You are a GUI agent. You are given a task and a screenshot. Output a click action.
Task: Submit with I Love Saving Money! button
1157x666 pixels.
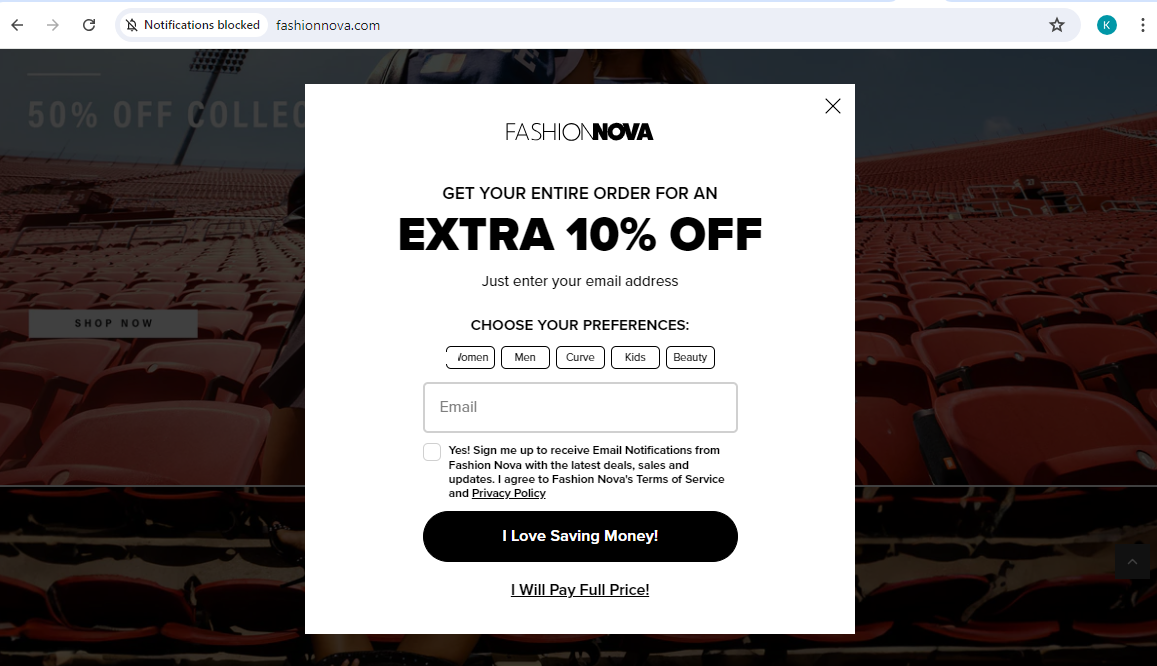pos(580,536)
